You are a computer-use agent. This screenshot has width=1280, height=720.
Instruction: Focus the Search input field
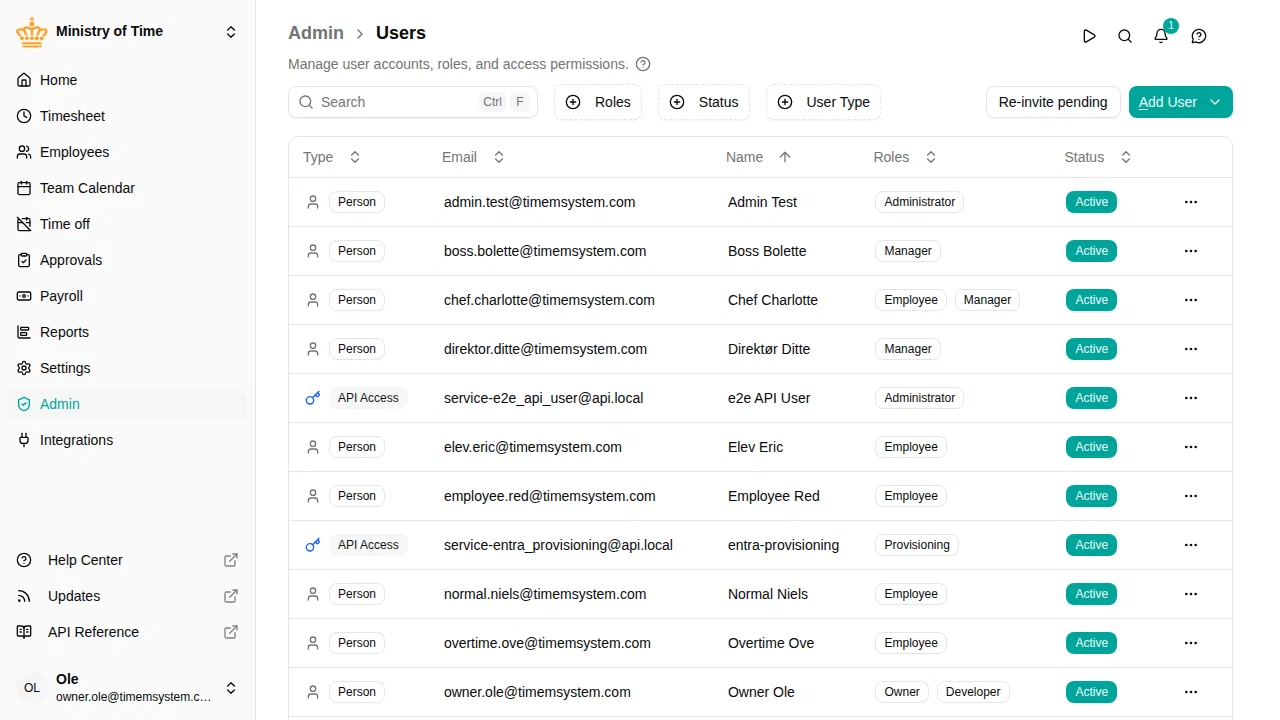tap(413, 102)
